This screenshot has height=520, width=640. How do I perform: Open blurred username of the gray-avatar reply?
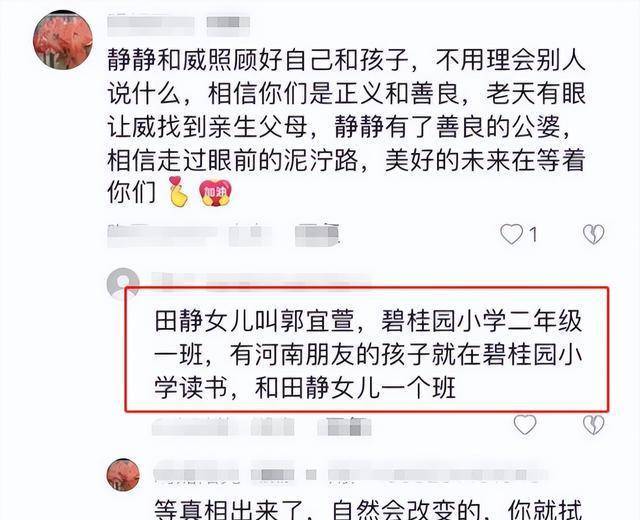(261, 280)
